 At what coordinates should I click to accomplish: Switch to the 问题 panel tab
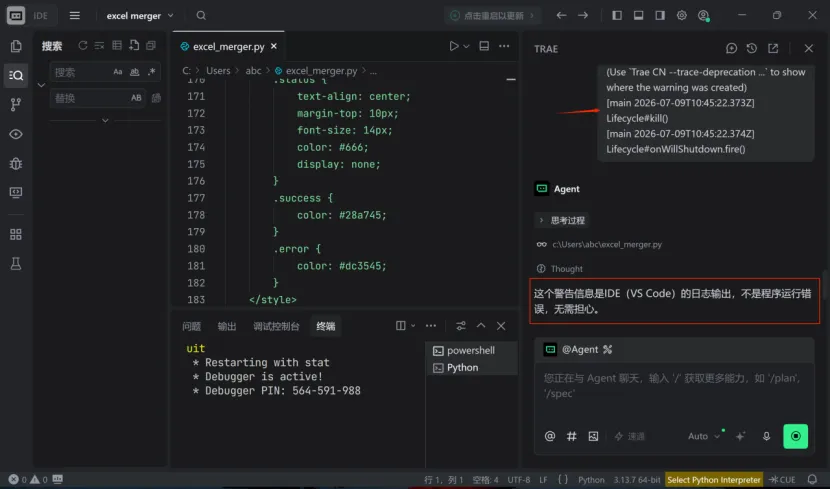tap(192, 326)
